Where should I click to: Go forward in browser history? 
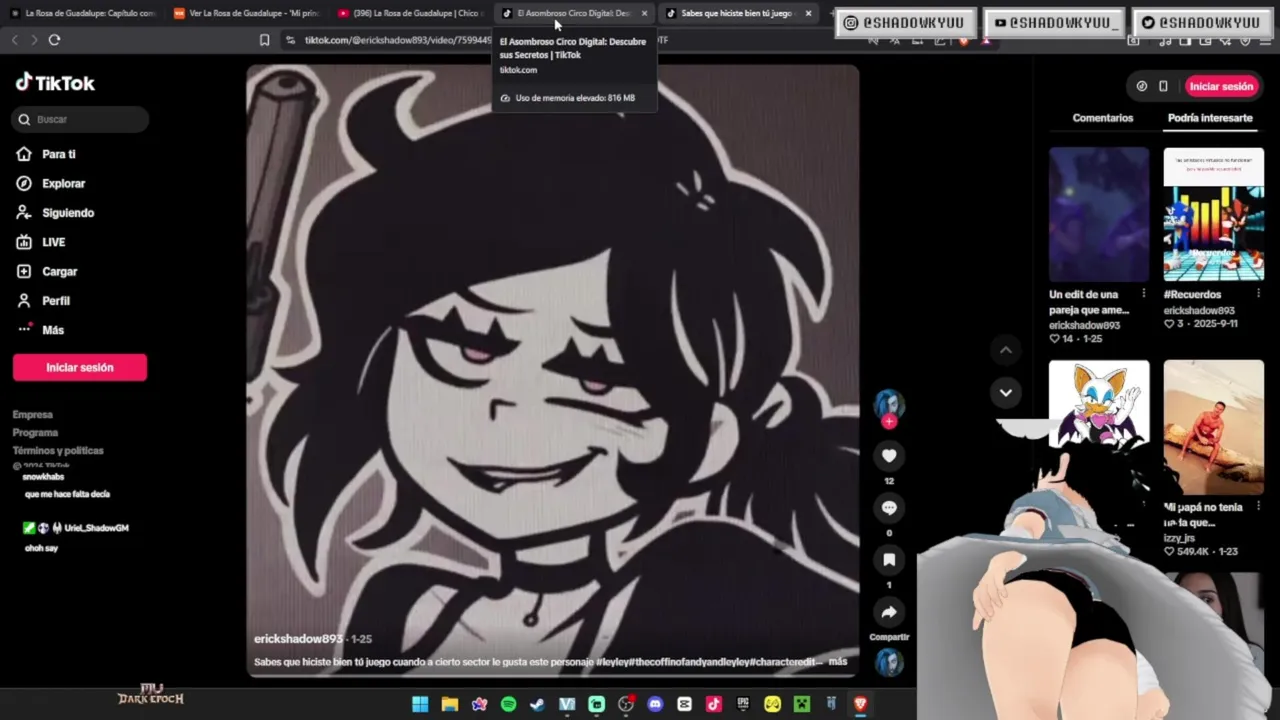[x=33, y=39]
